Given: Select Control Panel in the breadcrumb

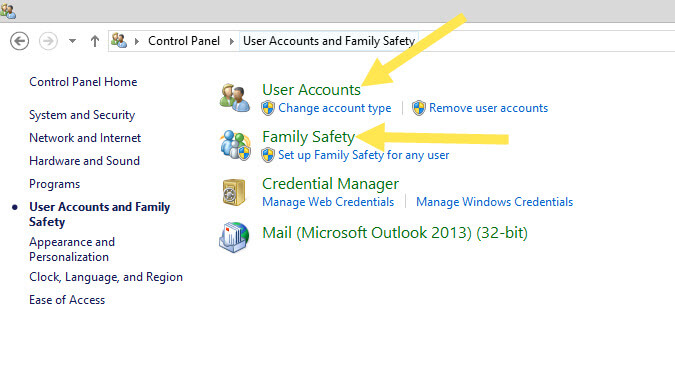Looking at the screenshot, I should click(x=184, y=41).
